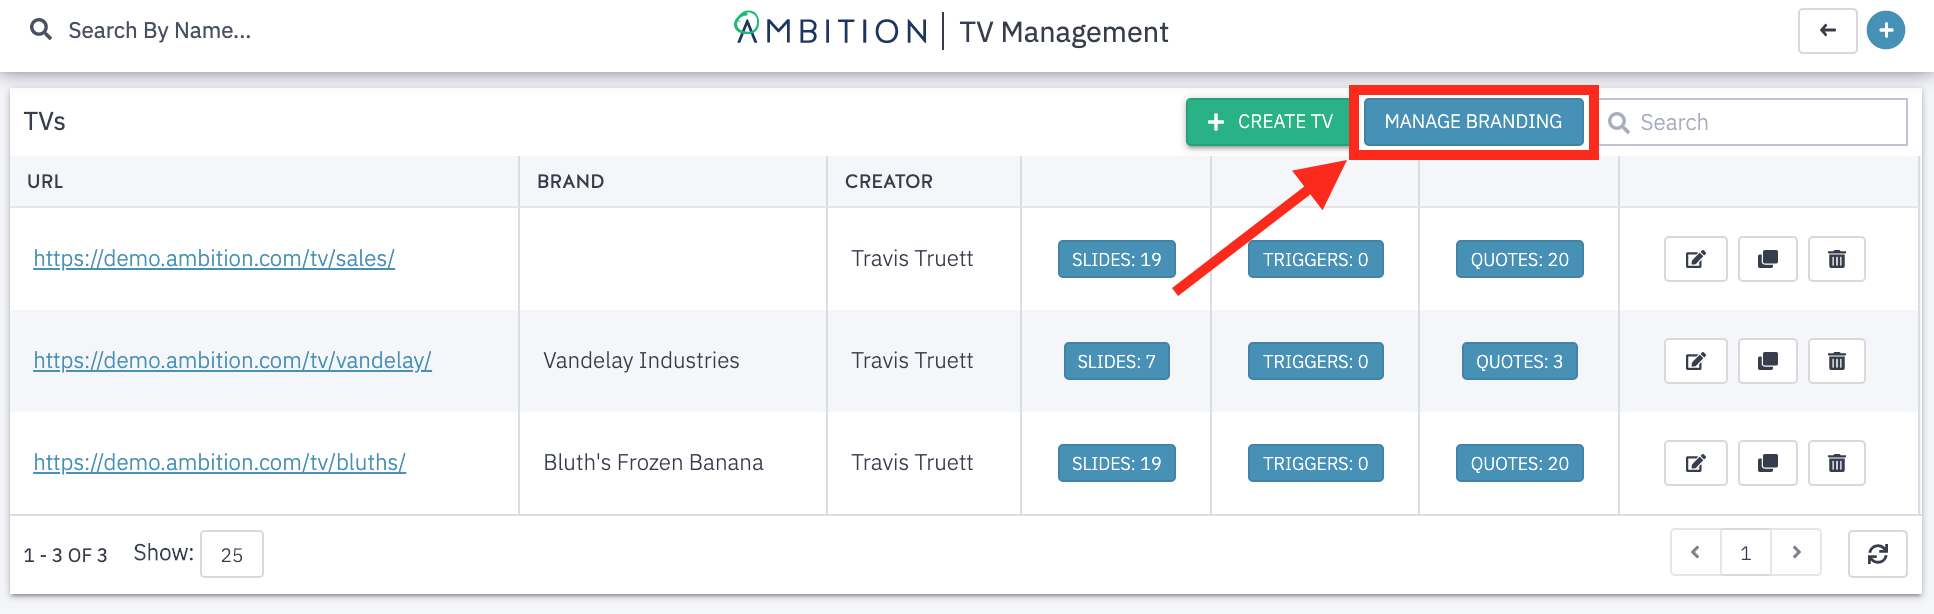Duplicate the sales TV row
This screenshot has height=614, width=1934.
click(1767, 259)
